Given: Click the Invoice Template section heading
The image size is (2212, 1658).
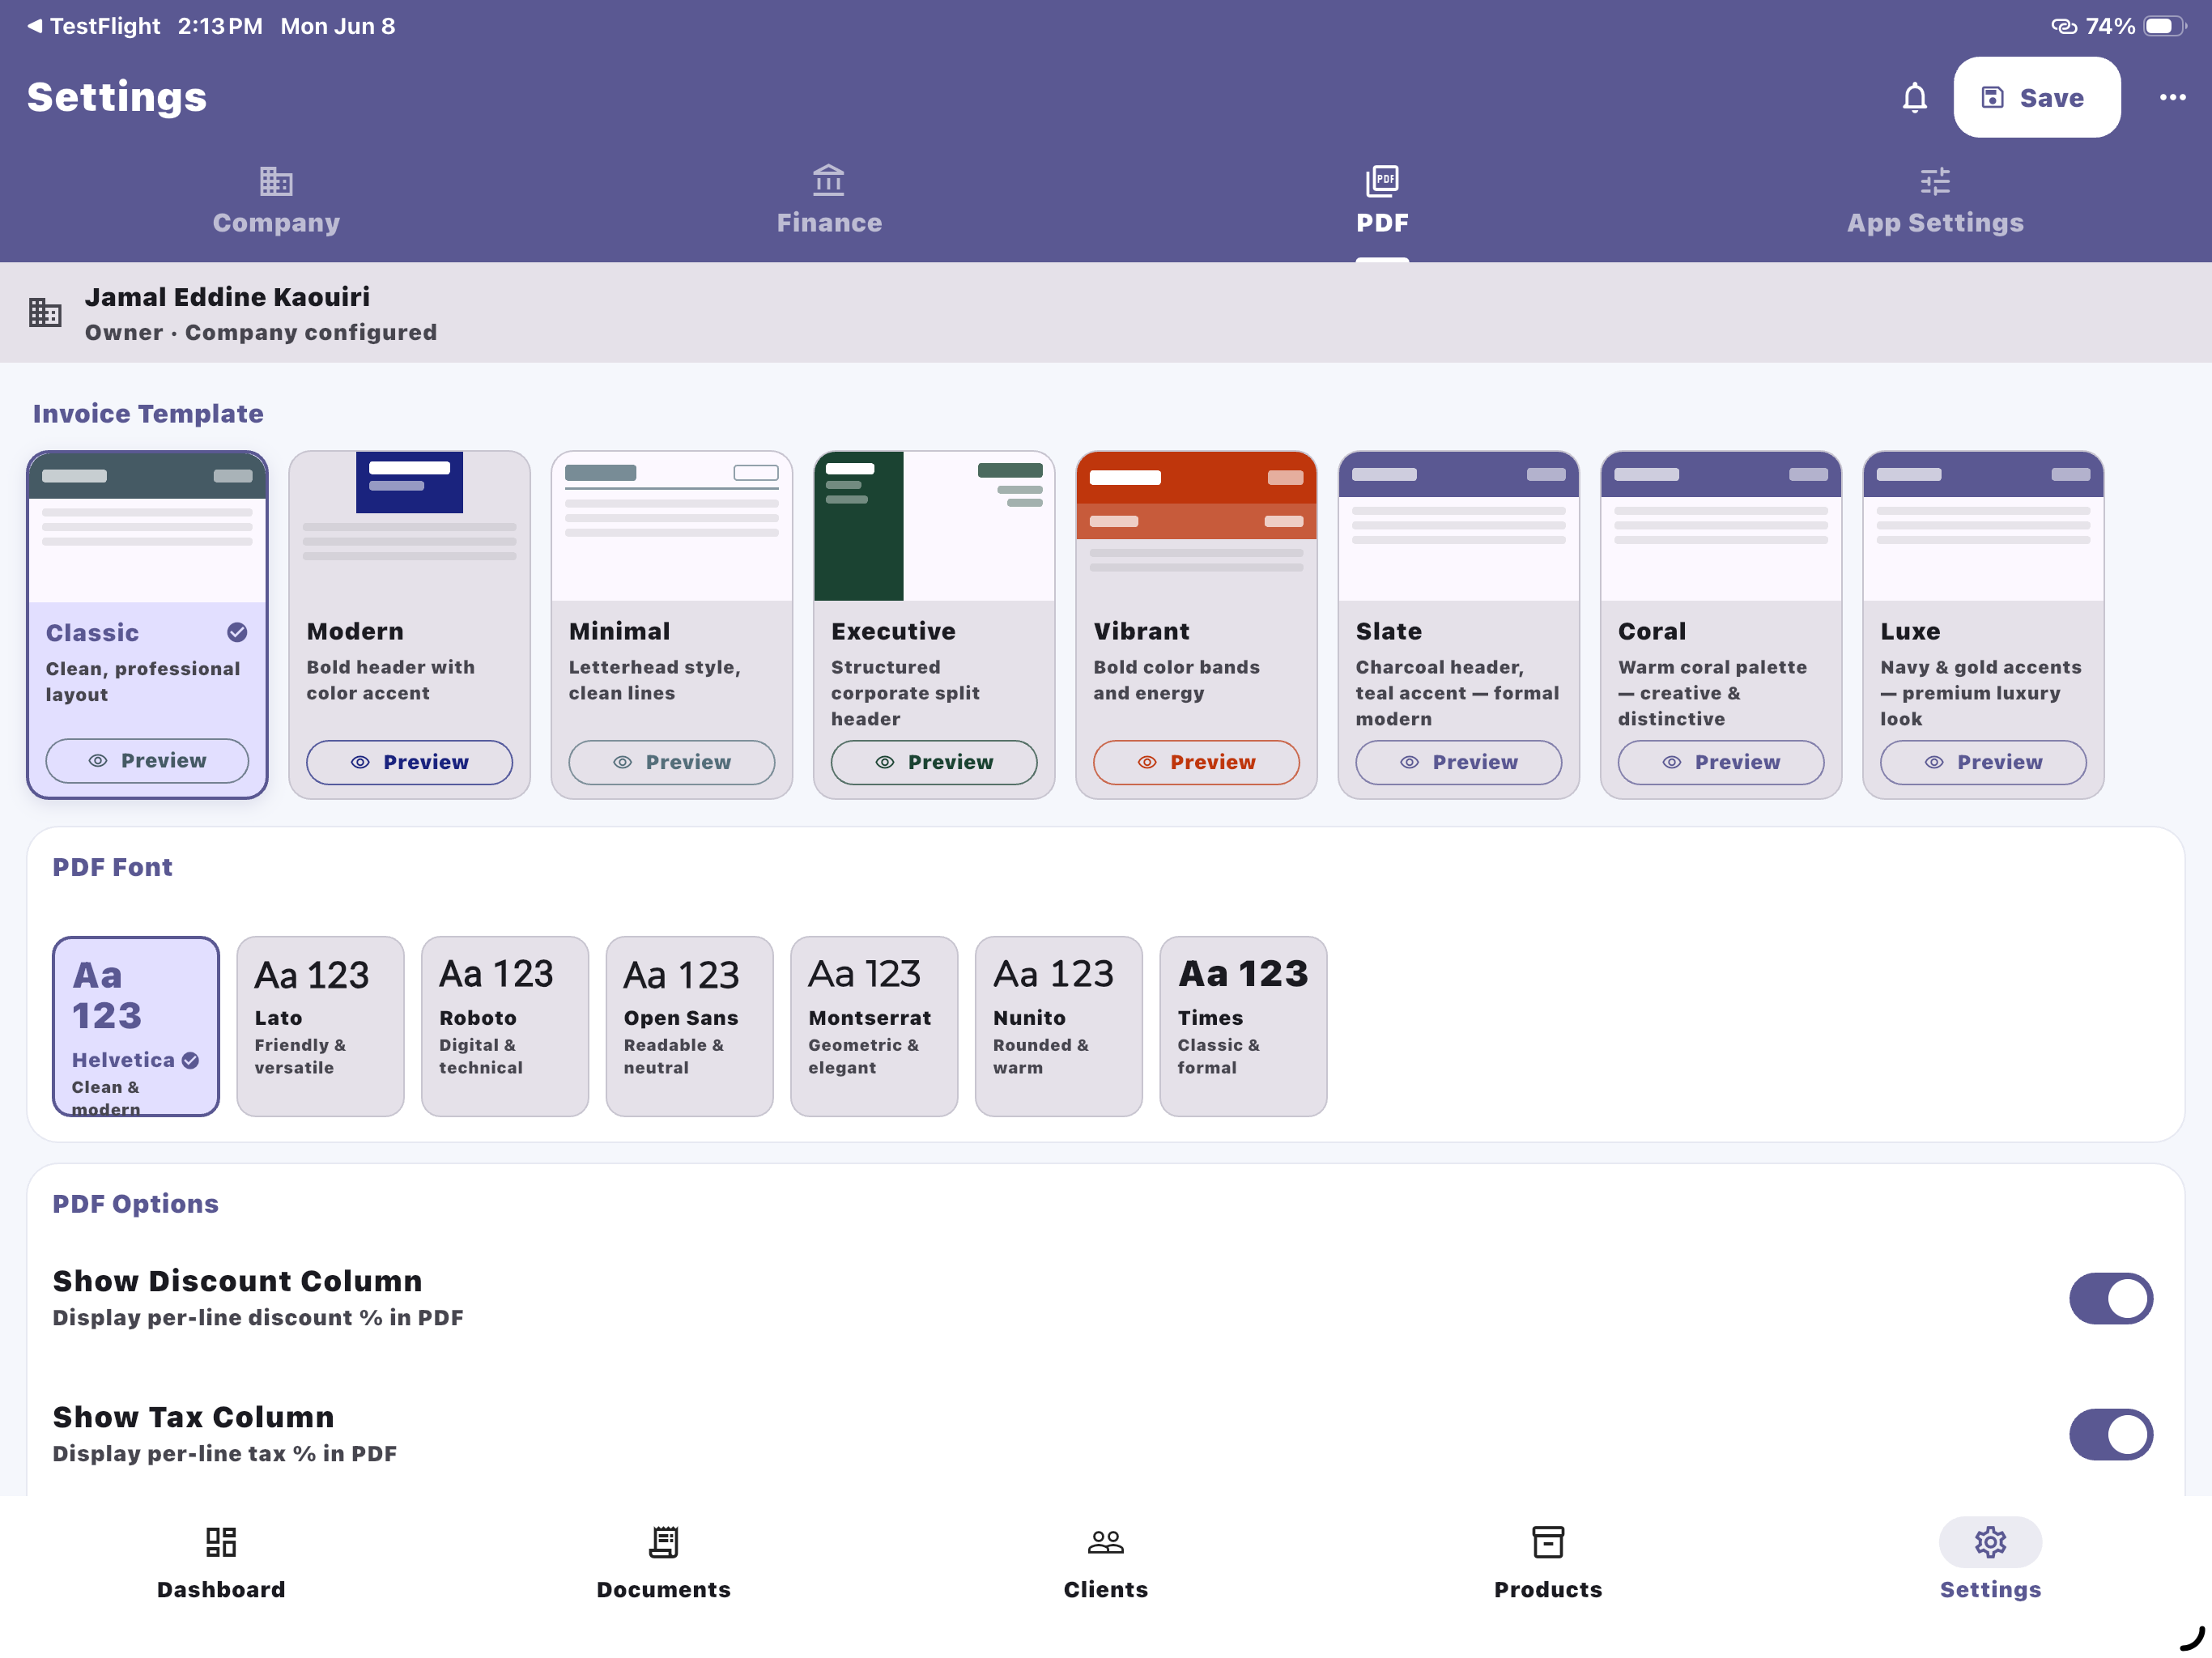Looking at the screenshot, I should [148, 413].
